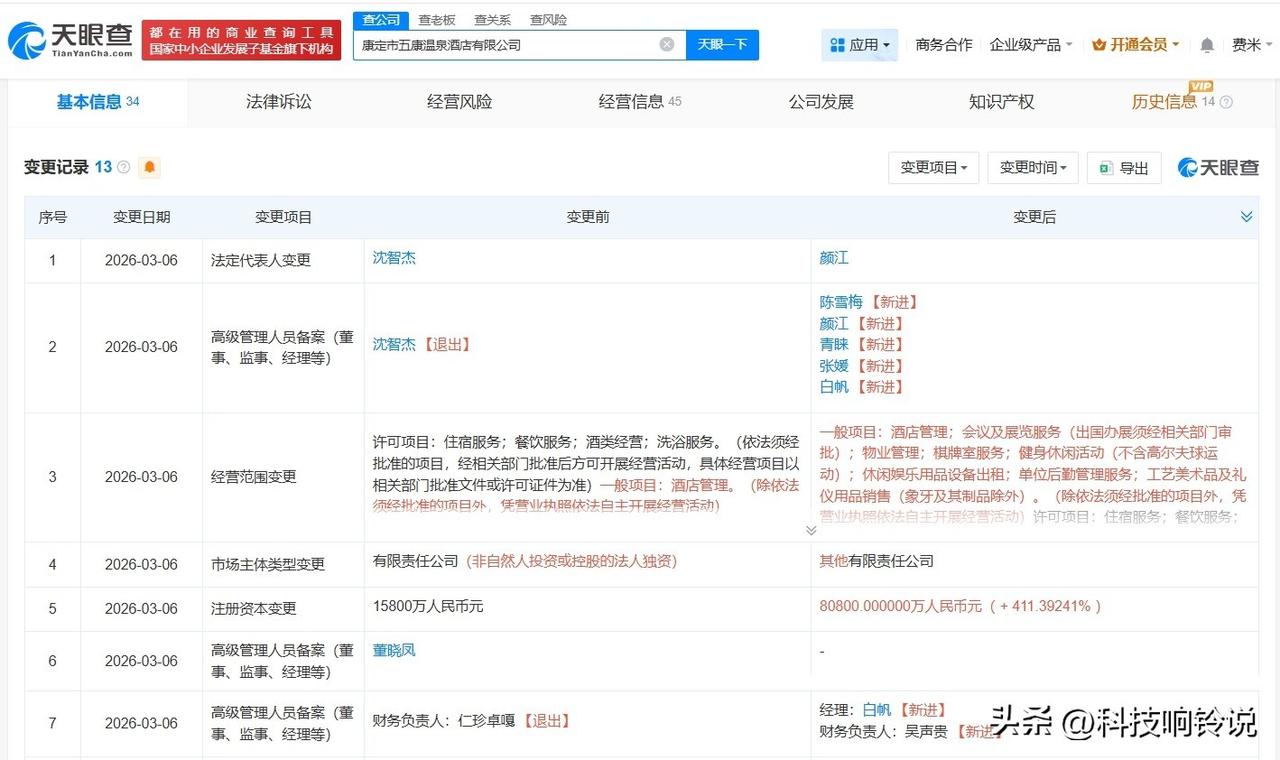Click the Excel icon inside the 导出 button
1280x760 pixels.
1106,168
